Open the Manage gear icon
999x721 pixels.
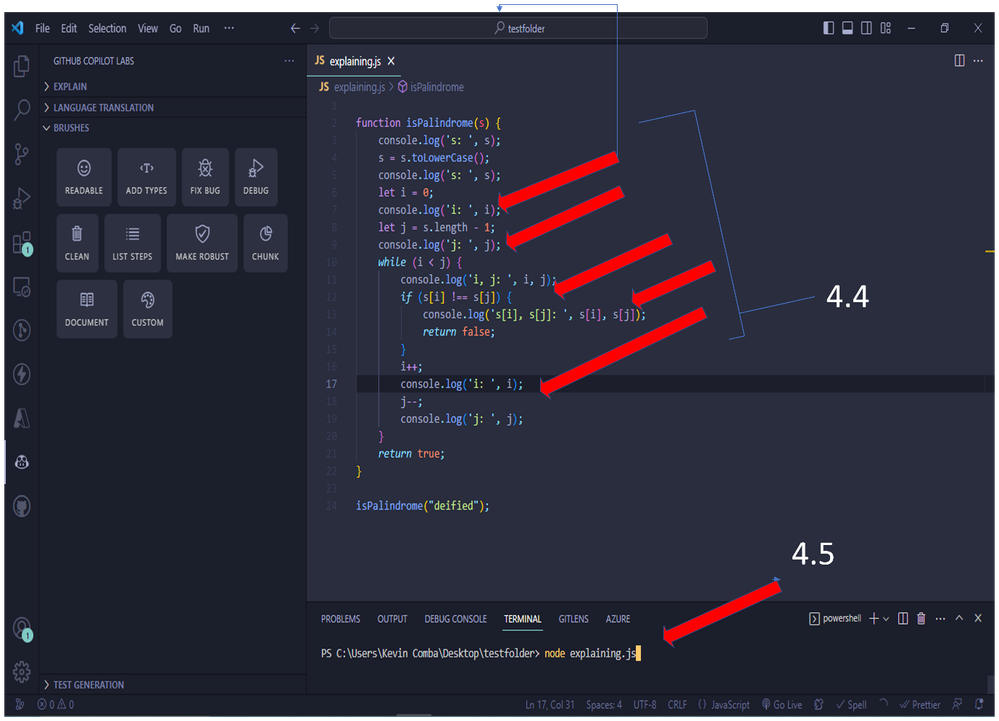click(x=22, y=671)
